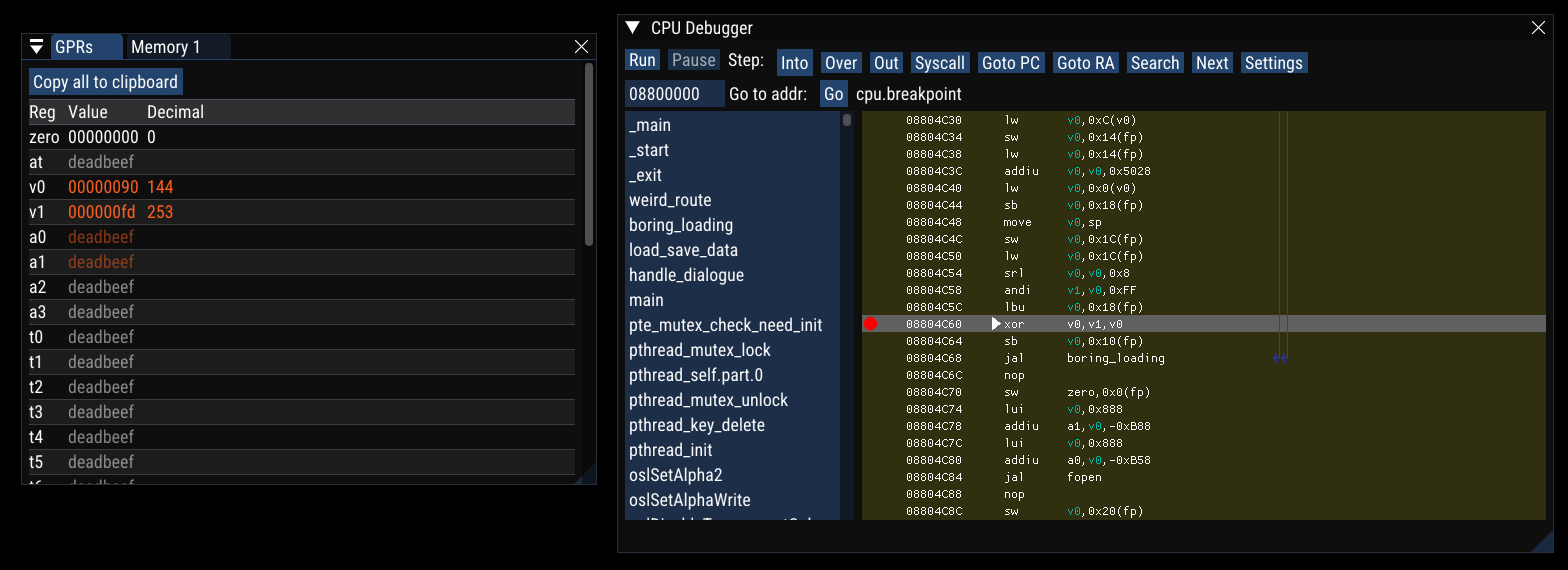Click the GPRs window resize grip corner

point(586,474)
